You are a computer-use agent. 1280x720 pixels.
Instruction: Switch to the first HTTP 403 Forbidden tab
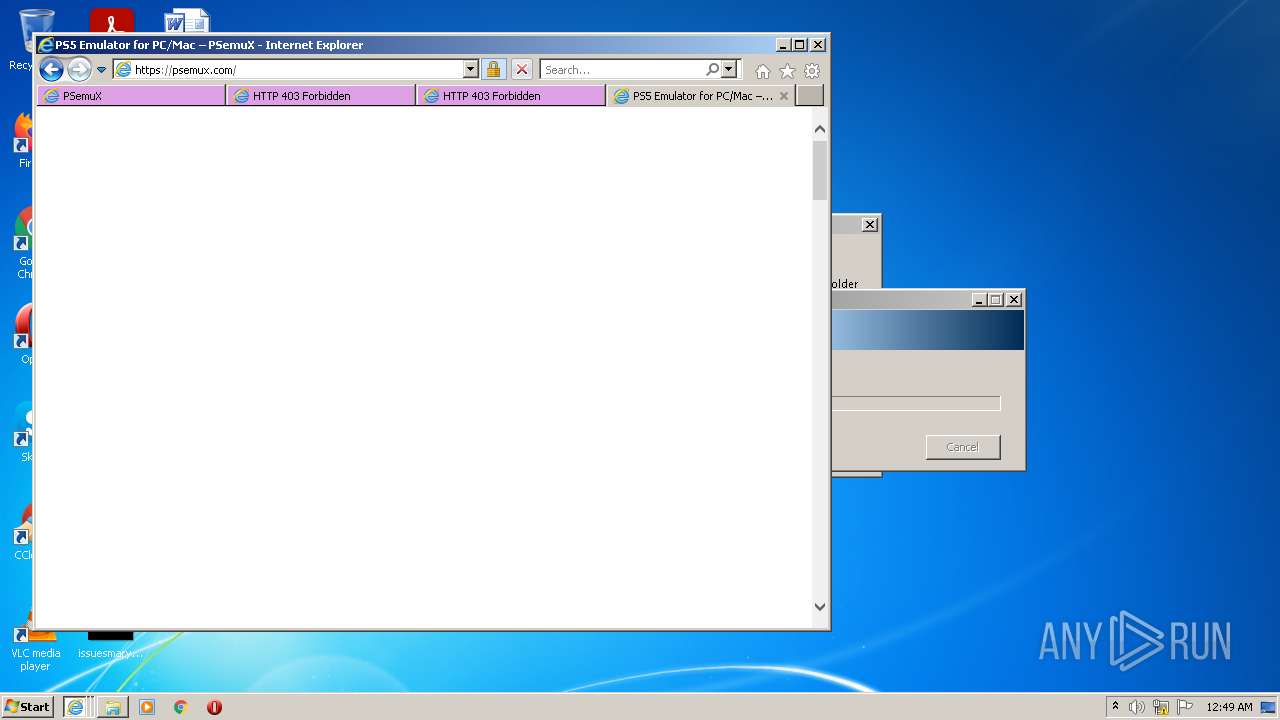321,96
